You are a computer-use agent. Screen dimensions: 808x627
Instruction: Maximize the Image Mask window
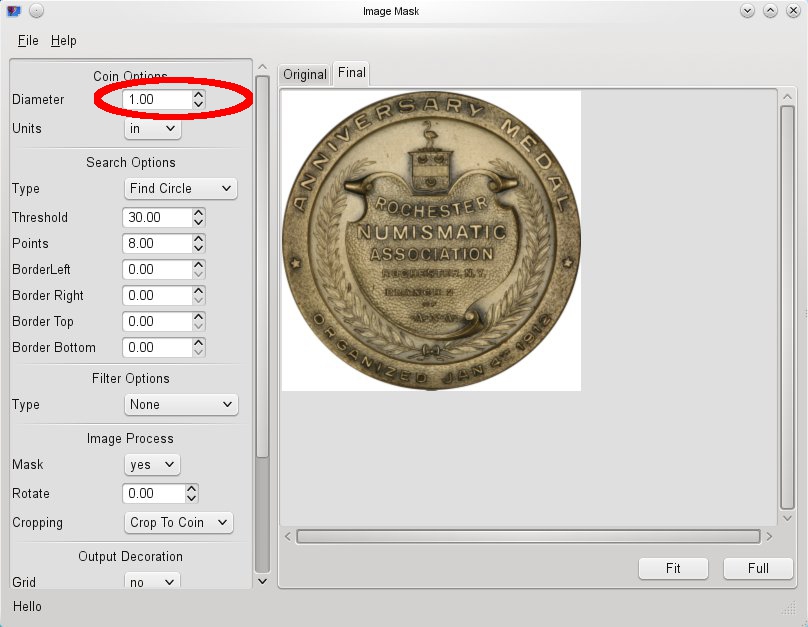coord(770,10)
